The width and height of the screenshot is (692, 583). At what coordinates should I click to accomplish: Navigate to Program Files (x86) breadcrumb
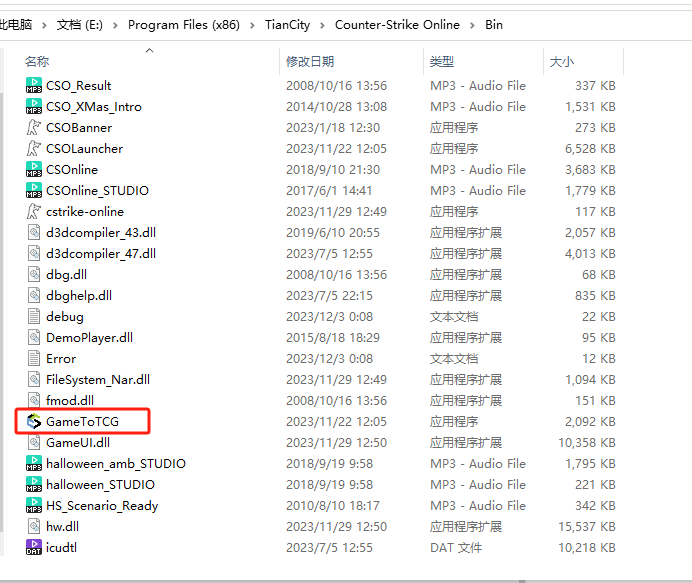(184, 25)
